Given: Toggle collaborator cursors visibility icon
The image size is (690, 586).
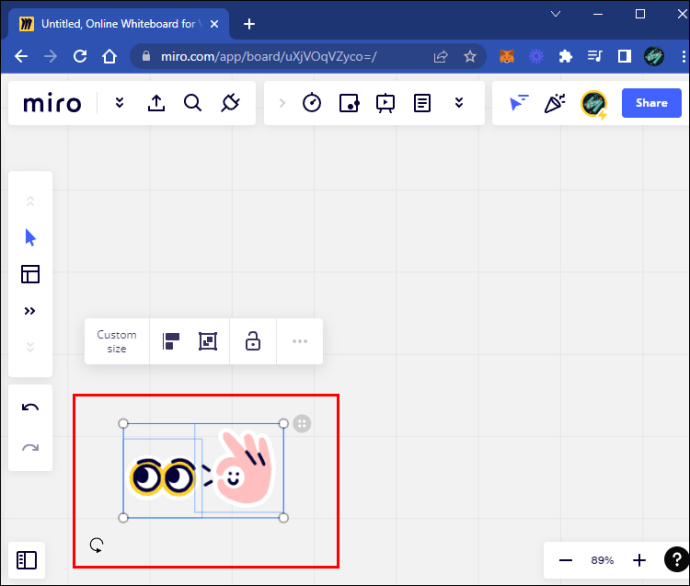Looking at the screenshot, I should pos(518,103).
